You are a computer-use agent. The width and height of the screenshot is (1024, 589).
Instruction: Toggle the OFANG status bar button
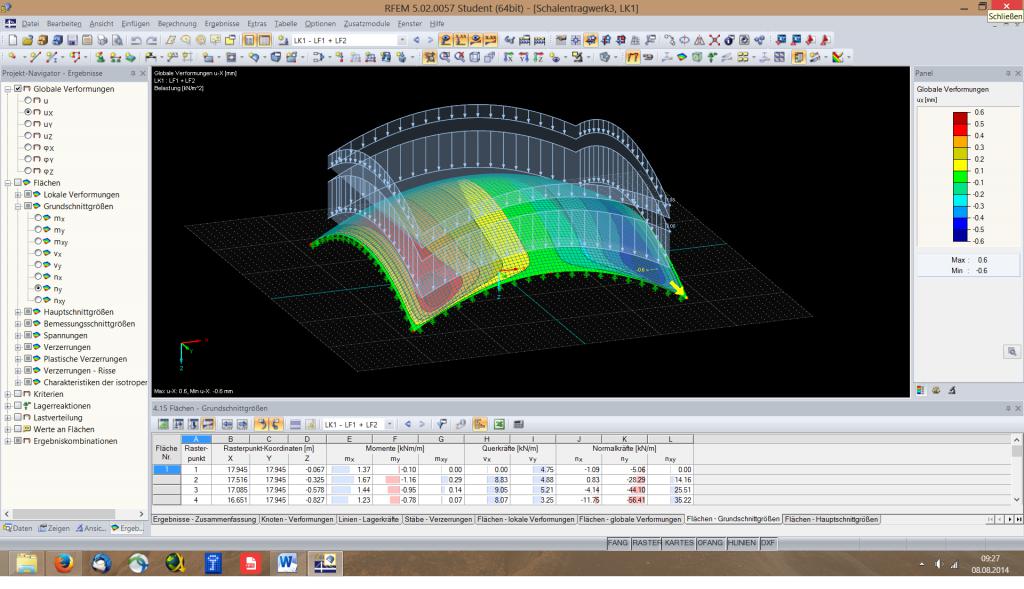pos(710,543)
